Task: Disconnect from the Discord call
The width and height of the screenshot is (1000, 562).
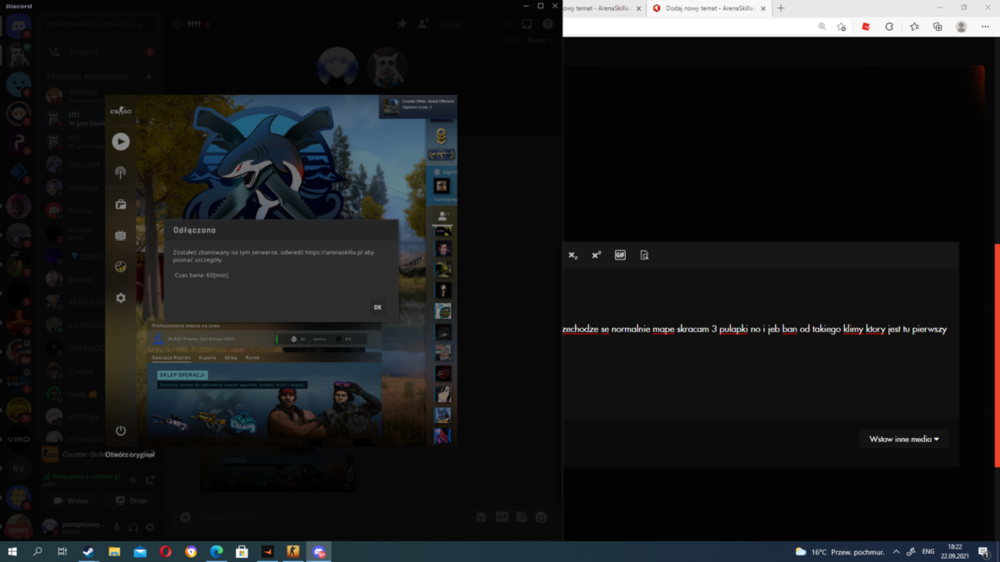Action: (150, 479)
